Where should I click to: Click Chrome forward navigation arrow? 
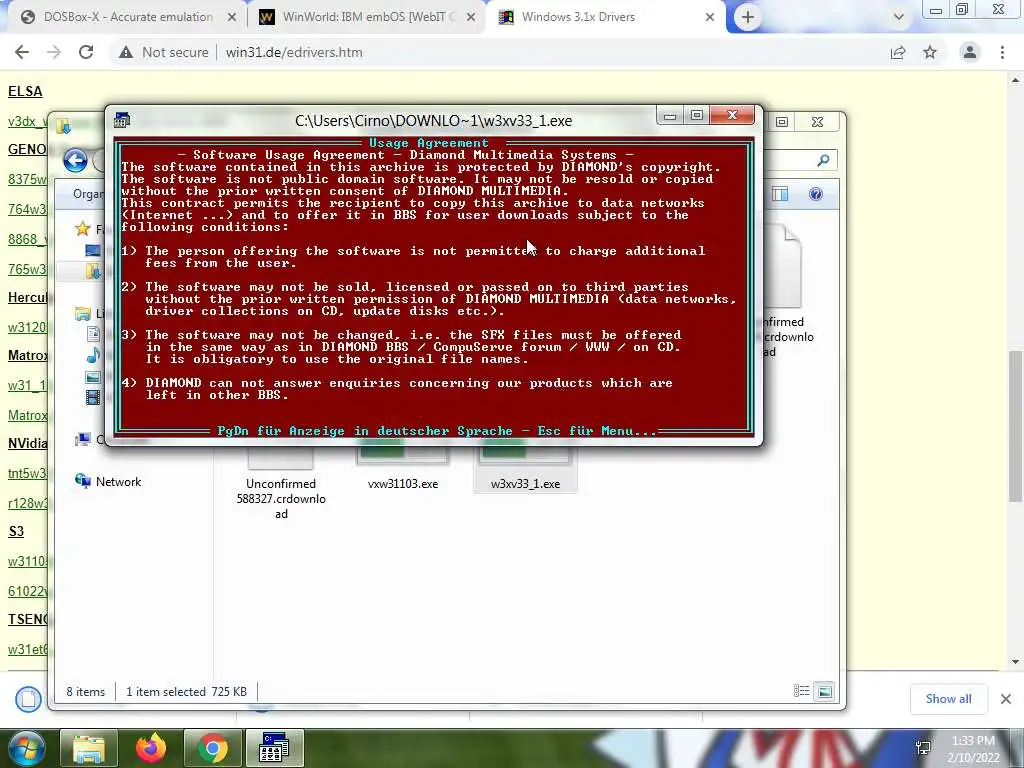54,52
